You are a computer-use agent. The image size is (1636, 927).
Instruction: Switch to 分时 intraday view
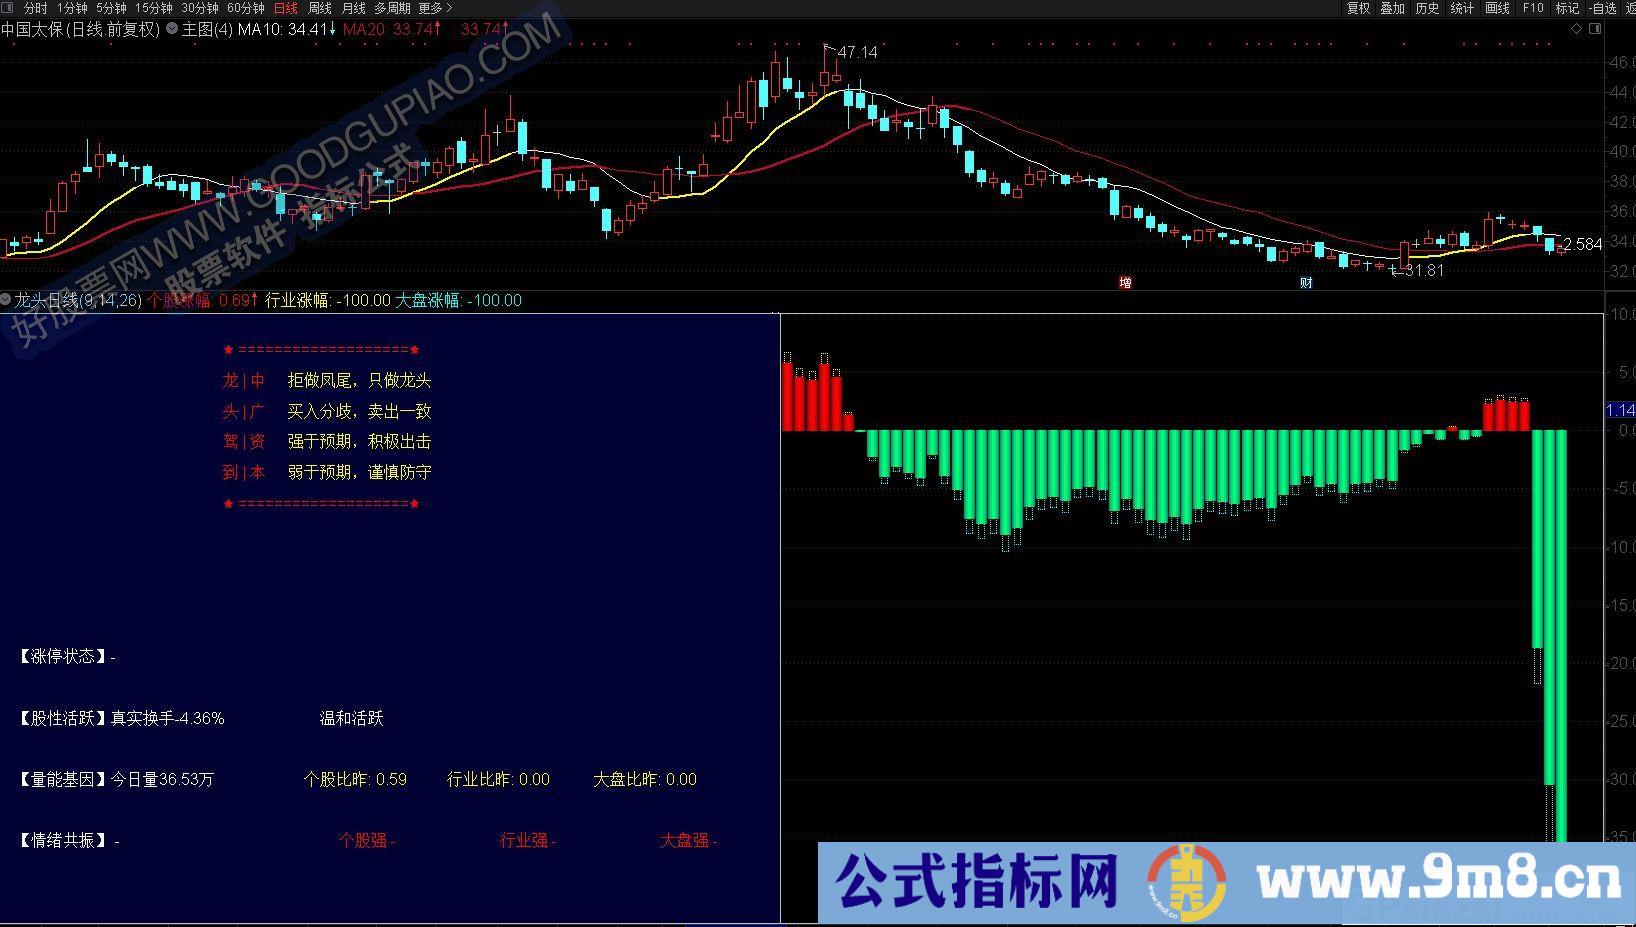click(35, 8)
